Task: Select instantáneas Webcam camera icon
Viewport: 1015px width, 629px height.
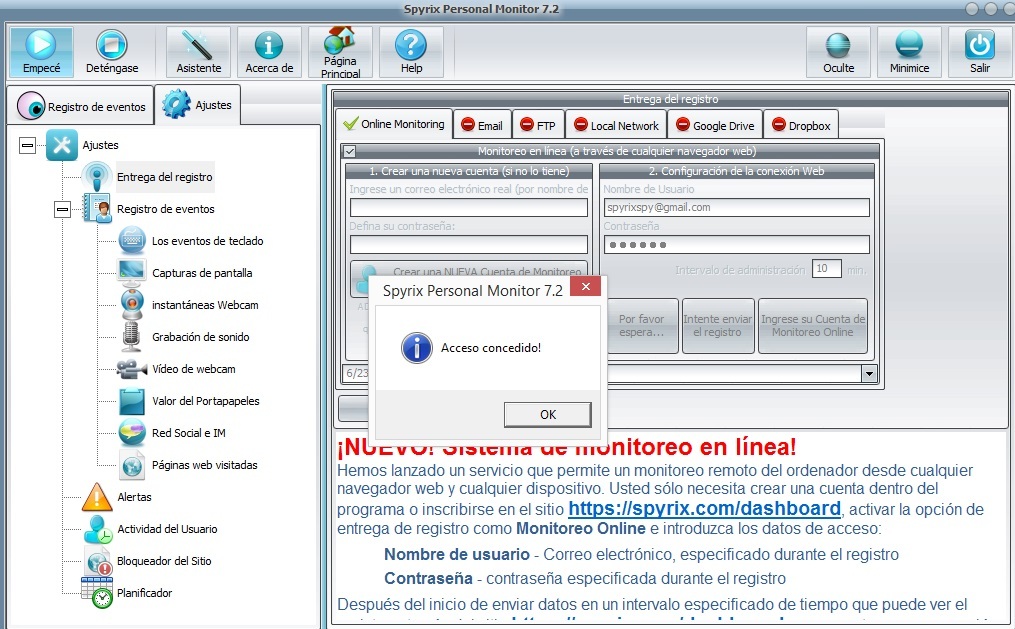Action: pyautogui.click(x=132, y=305)
